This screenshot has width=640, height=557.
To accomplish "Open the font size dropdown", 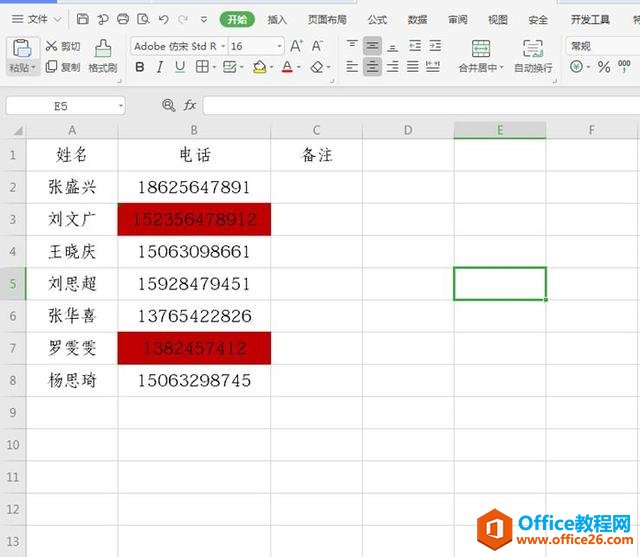I will 280,46.
